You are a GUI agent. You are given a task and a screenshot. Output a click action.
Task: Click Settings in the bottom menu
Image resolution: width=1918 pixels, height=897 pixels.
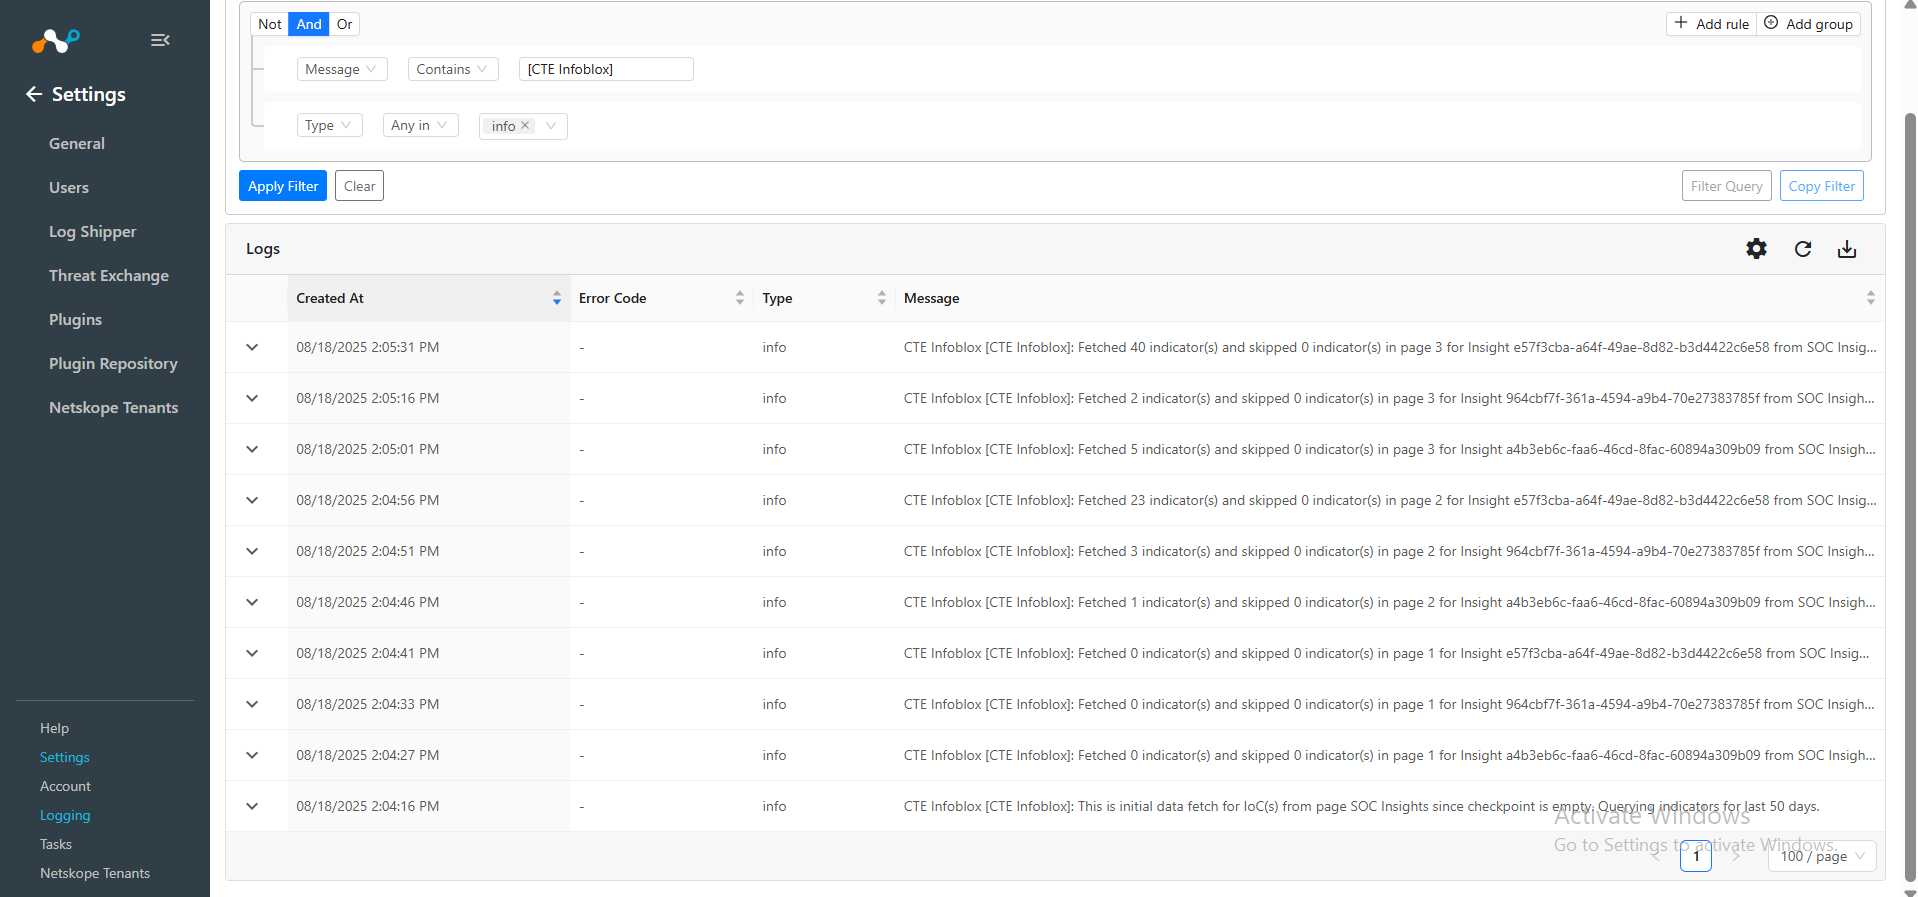tap(65, 757)
